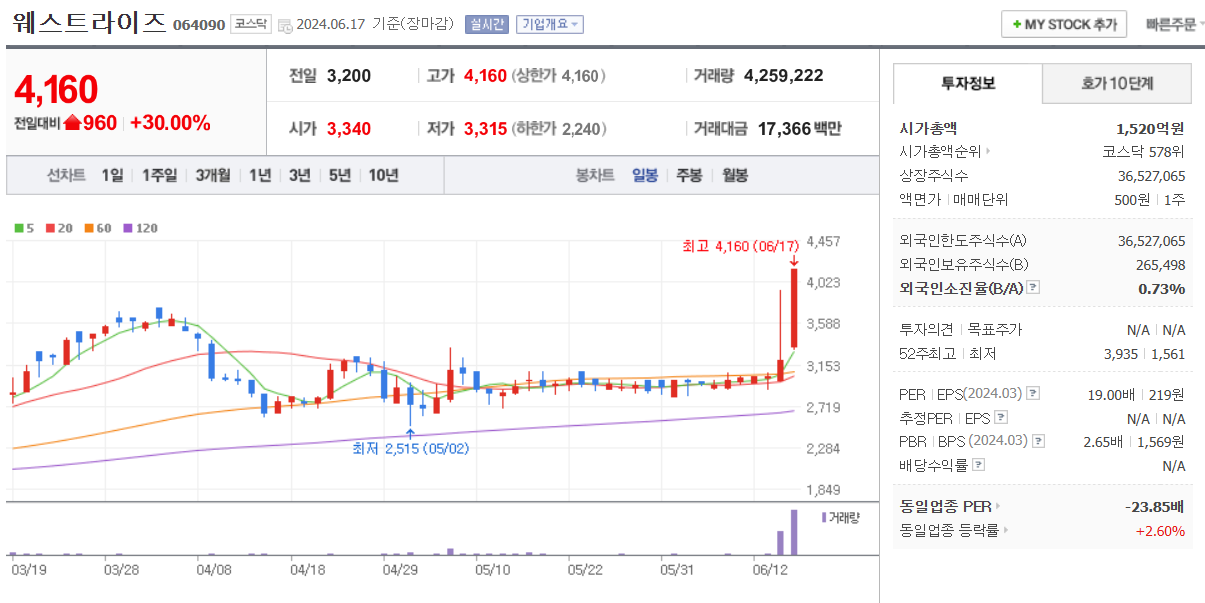The image size is (1205, 603).
Task: Open help icon next to 외국인소진율(B/A)
Action: click(x=1033, y=288)
